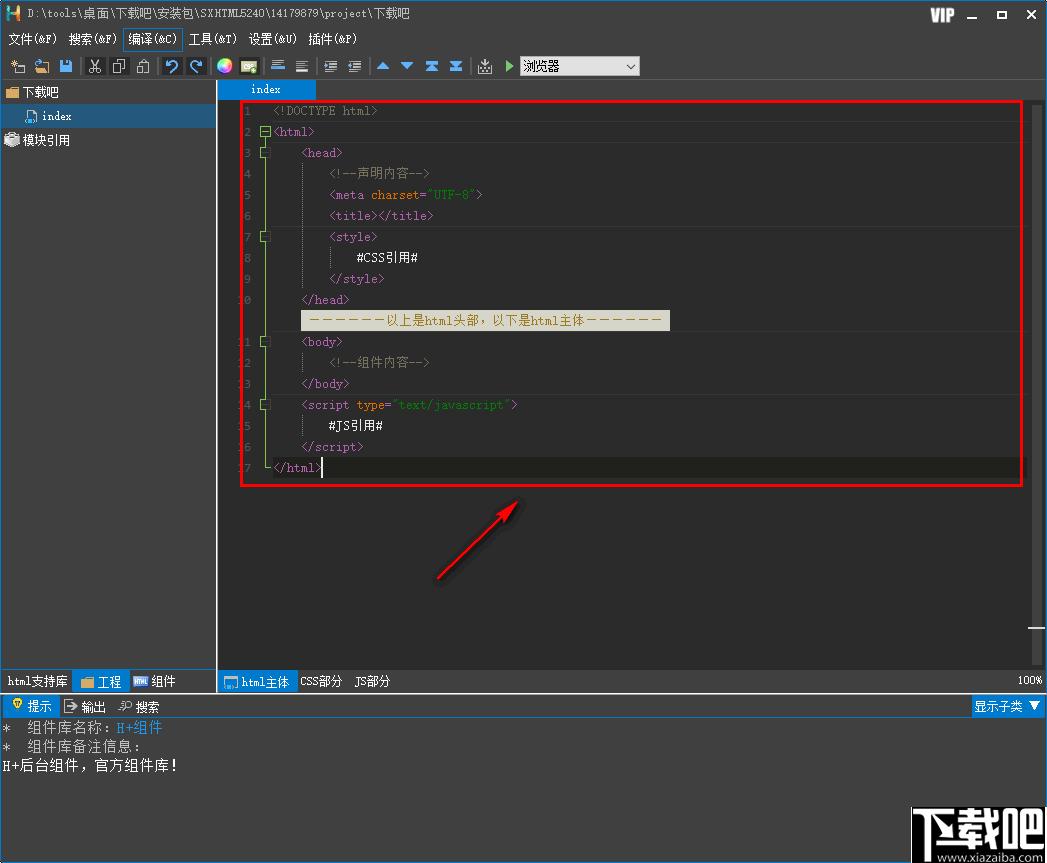Switch to html支持库 tab
The width and height of the screenshot is (1047, 863).
coord(37,681)
